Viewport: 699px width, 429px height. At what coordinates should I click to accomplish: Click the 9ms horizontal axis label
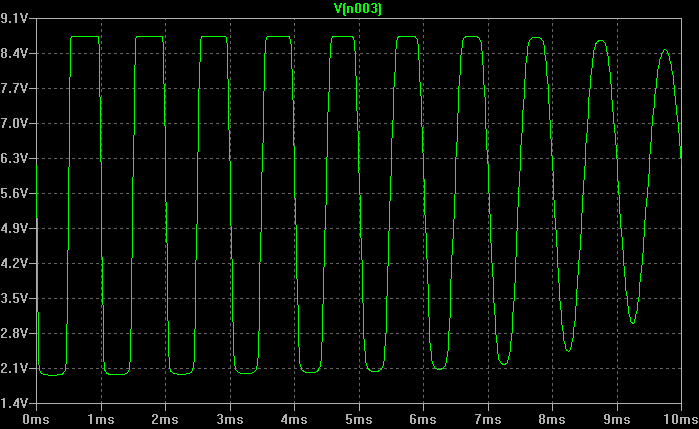click(x=616, y=419)
